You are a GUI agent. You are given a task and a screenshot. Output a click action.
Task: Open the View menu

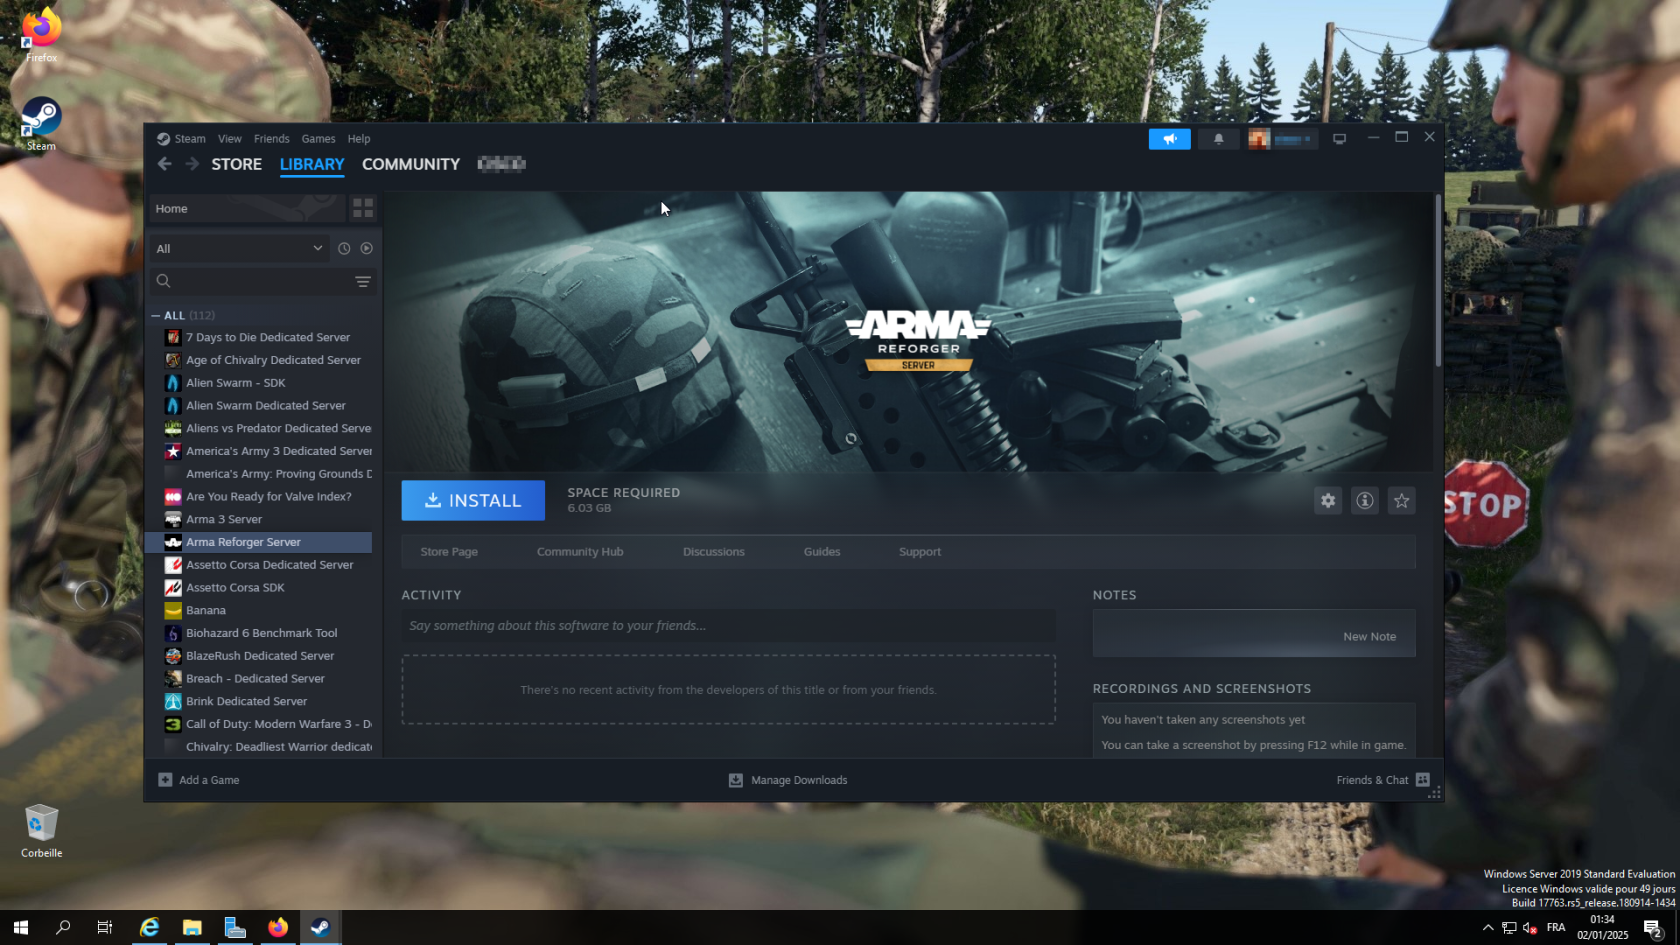pos(230,139)
